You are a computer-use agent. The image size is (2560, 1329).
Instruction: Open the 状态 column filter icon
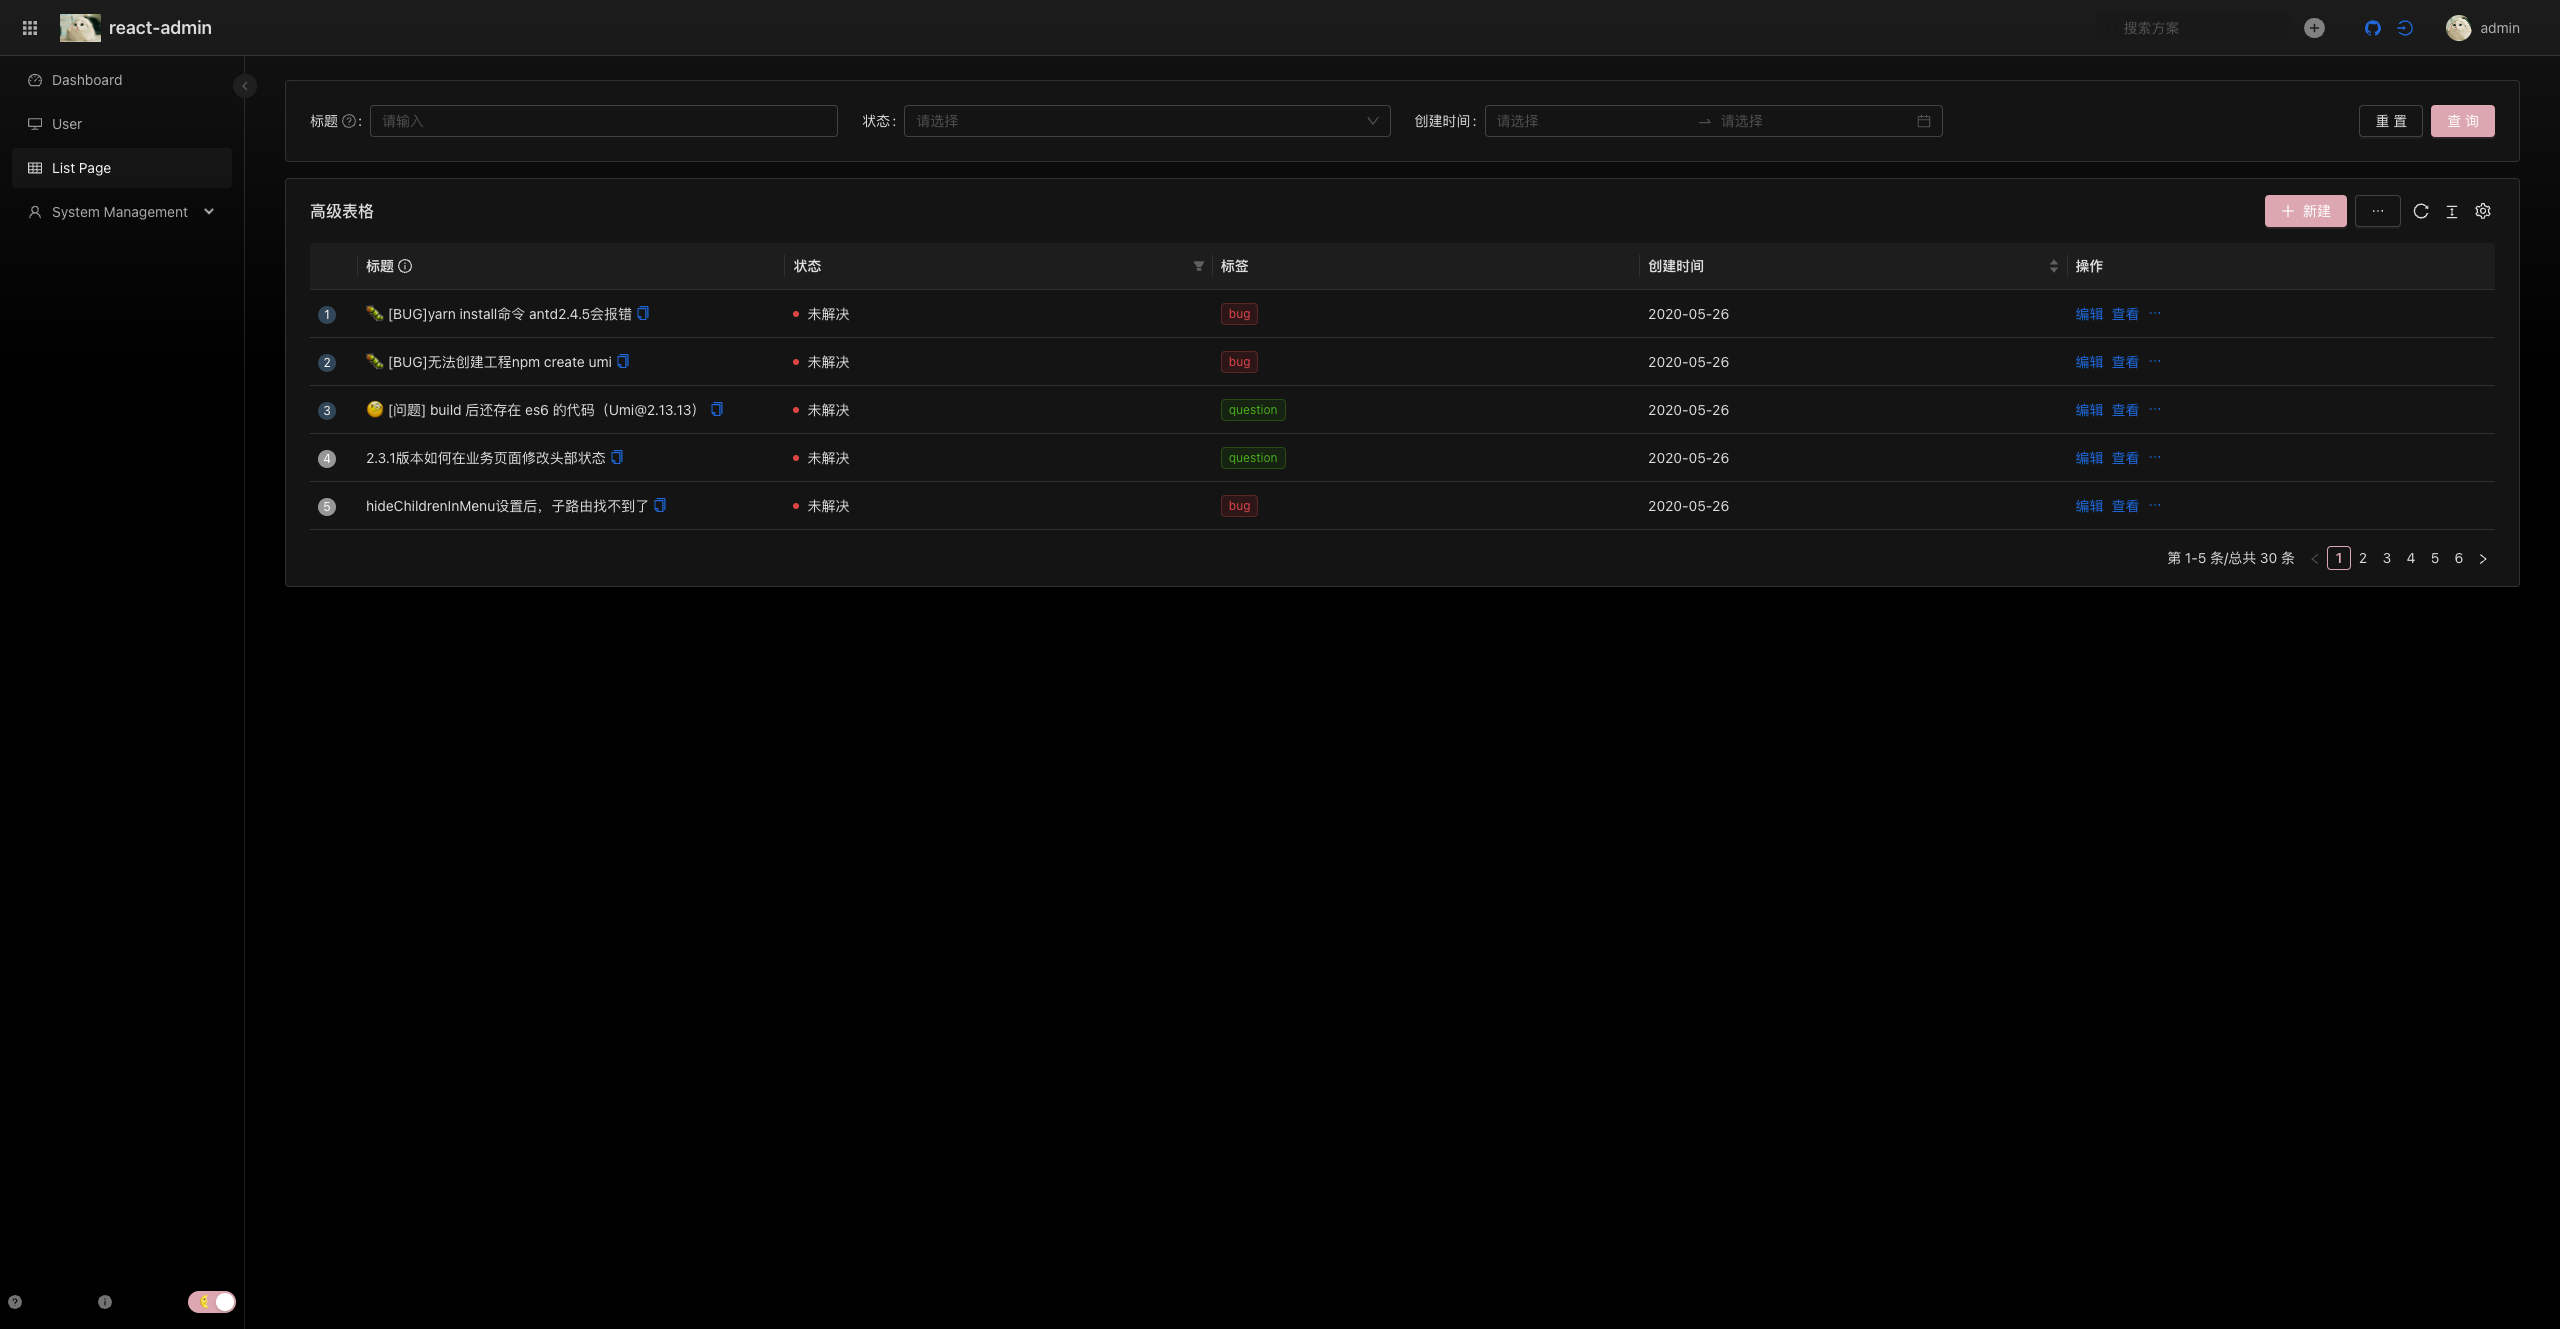(1198, 266)
